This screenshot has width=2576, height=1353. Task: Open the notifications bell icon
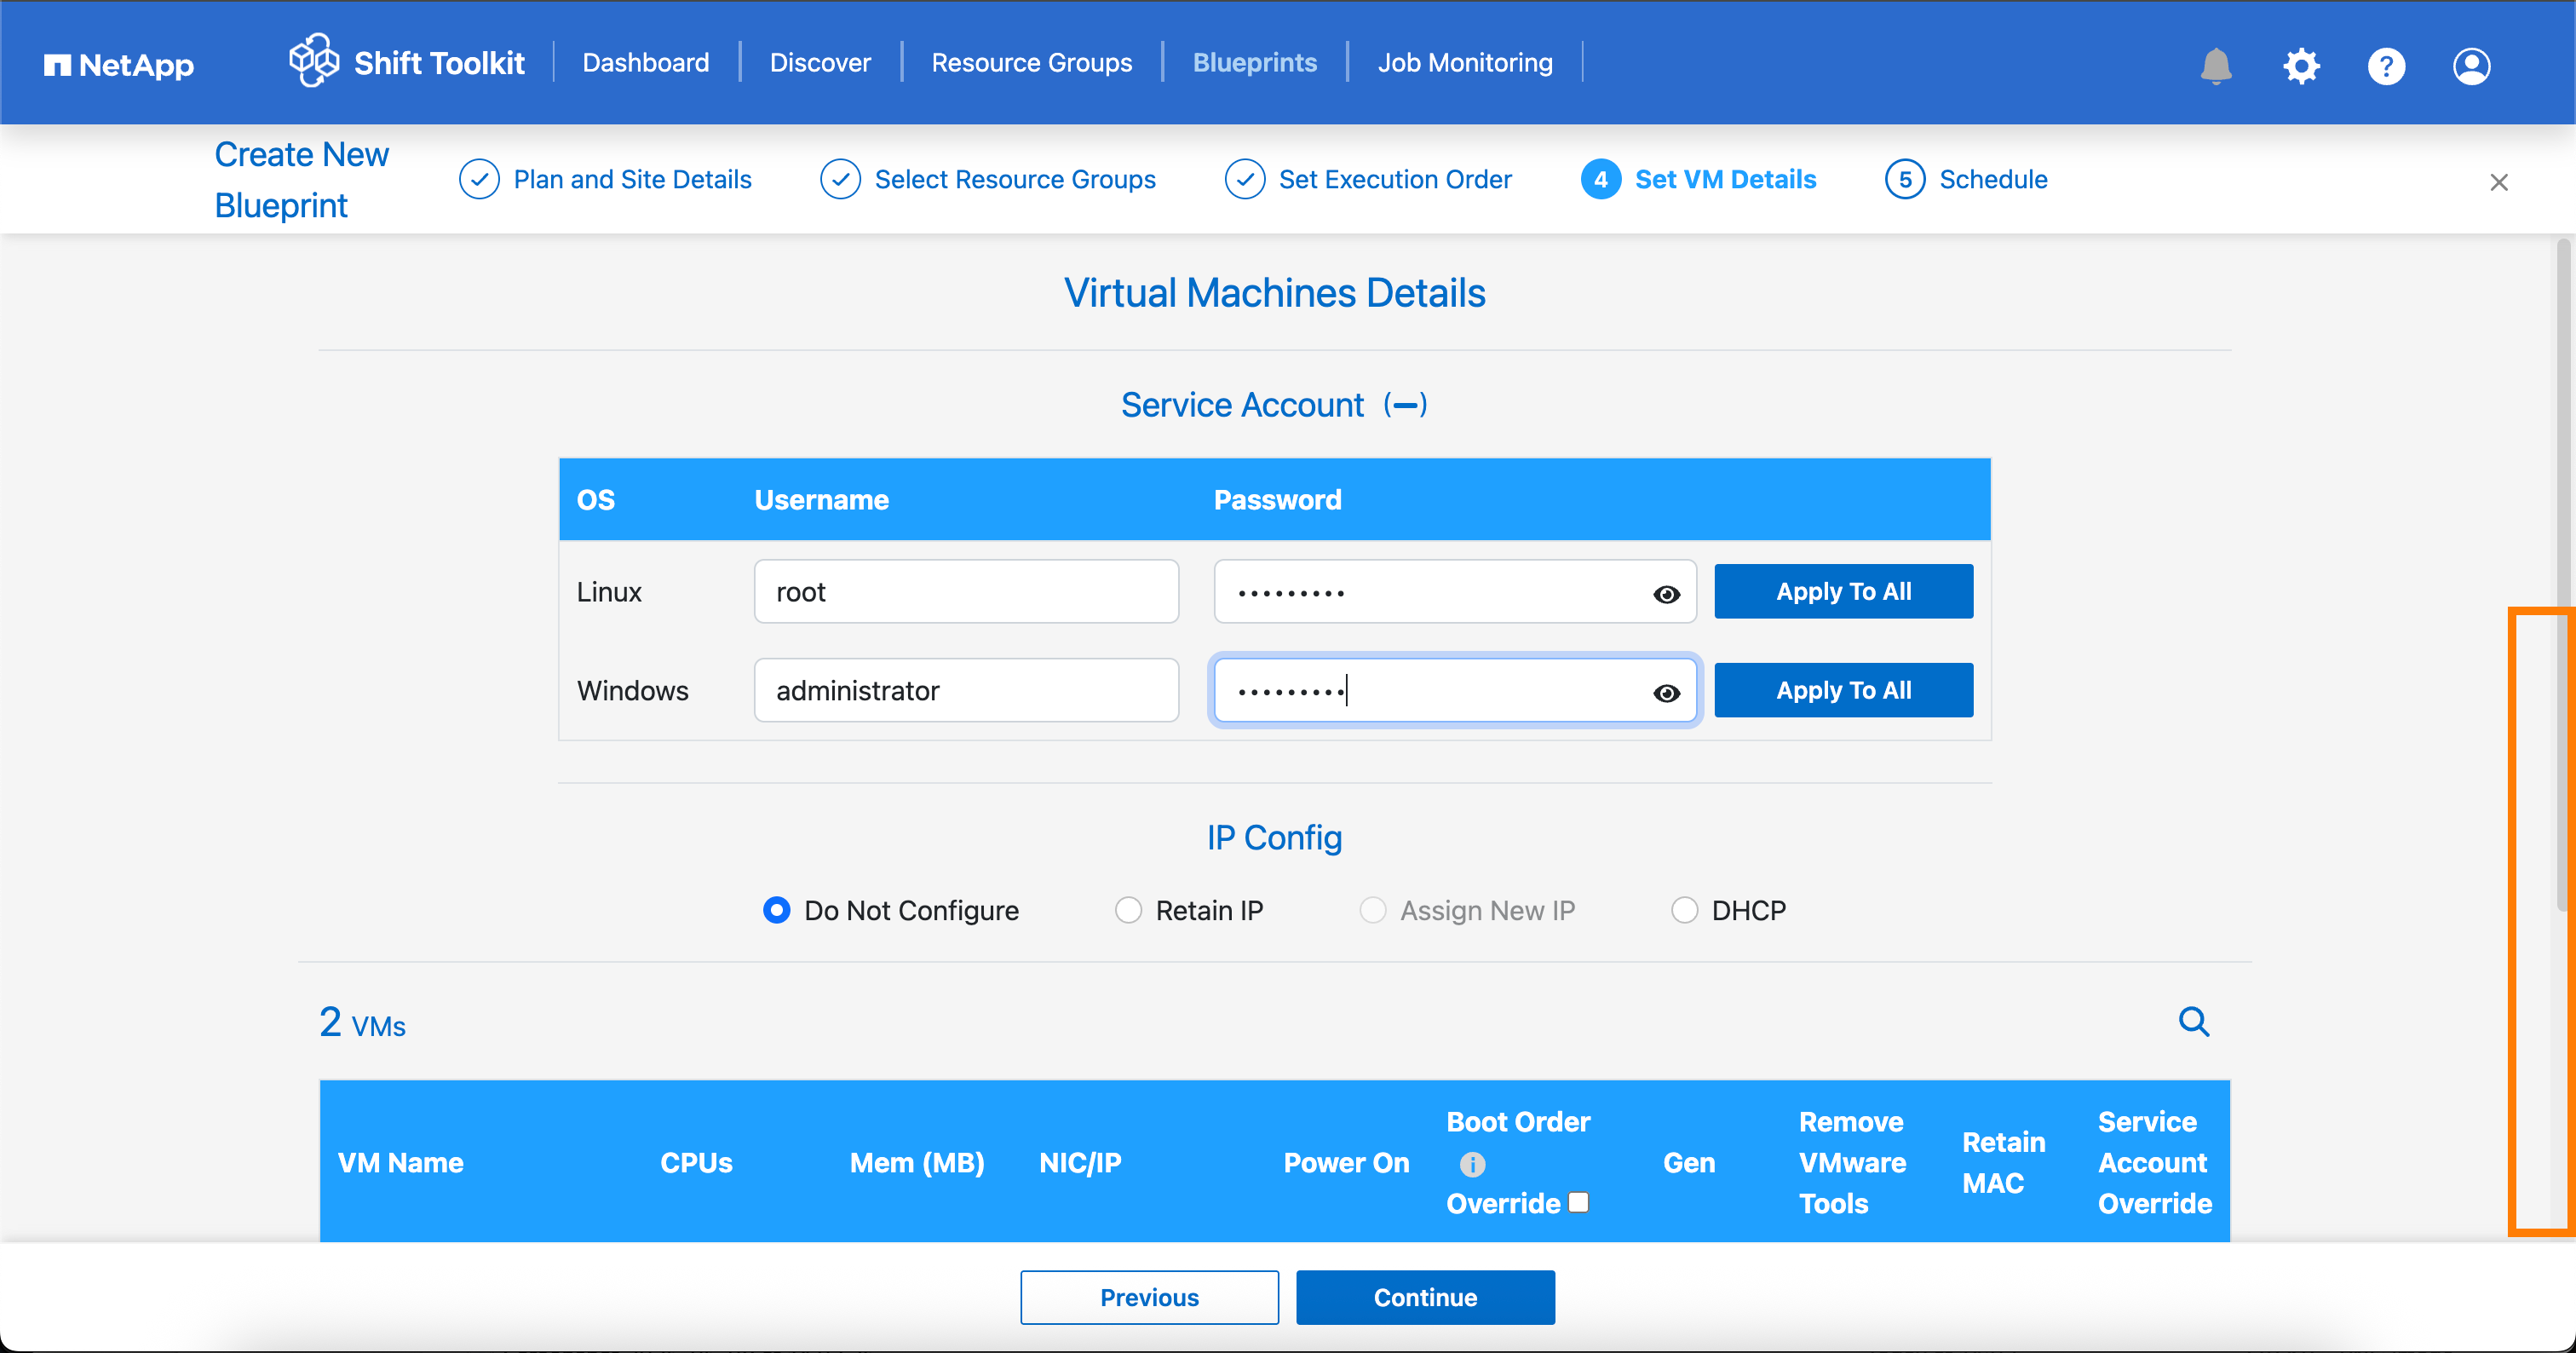click(2216, 66)
